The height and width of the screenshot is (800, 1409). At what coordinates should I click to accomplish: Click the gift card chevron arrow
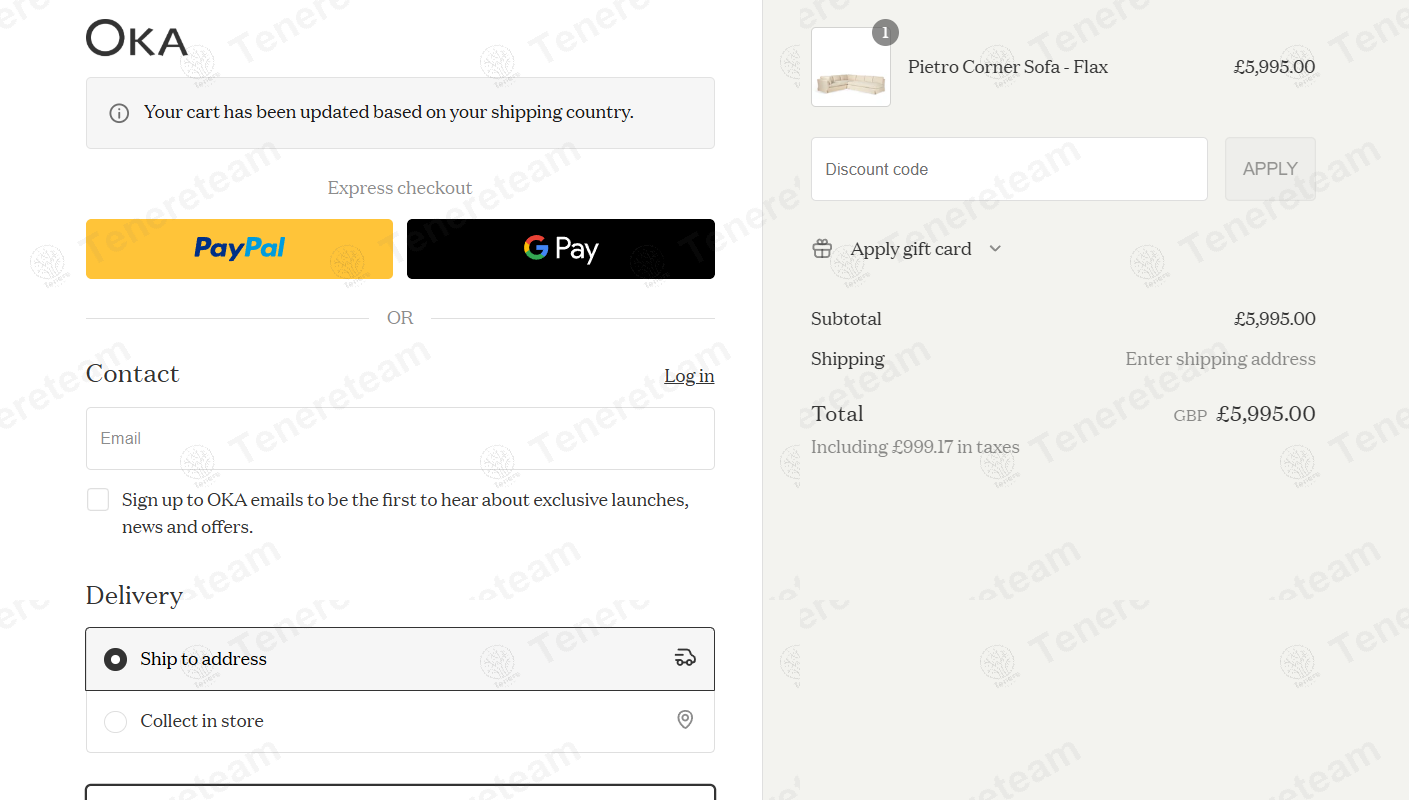[x=995, y=249]
